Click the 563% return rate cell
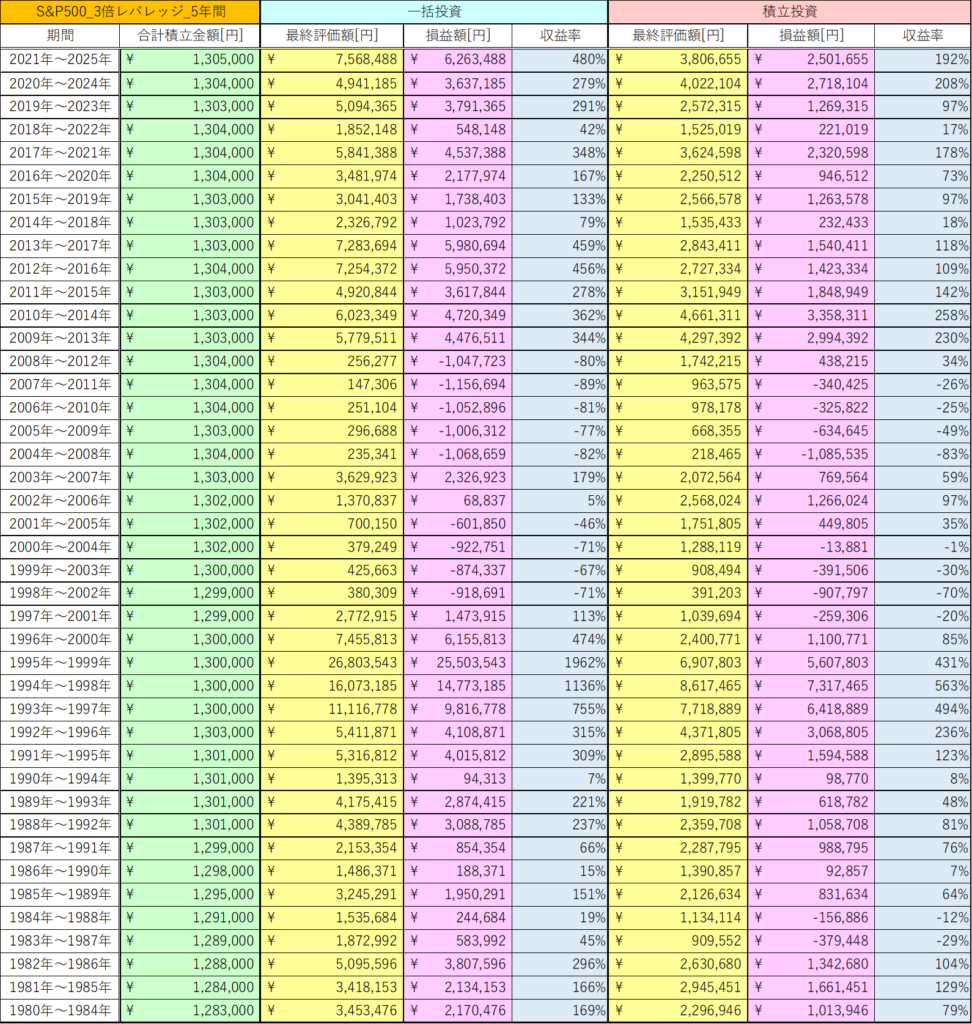The image size is (972, 1024). (922, 686)
